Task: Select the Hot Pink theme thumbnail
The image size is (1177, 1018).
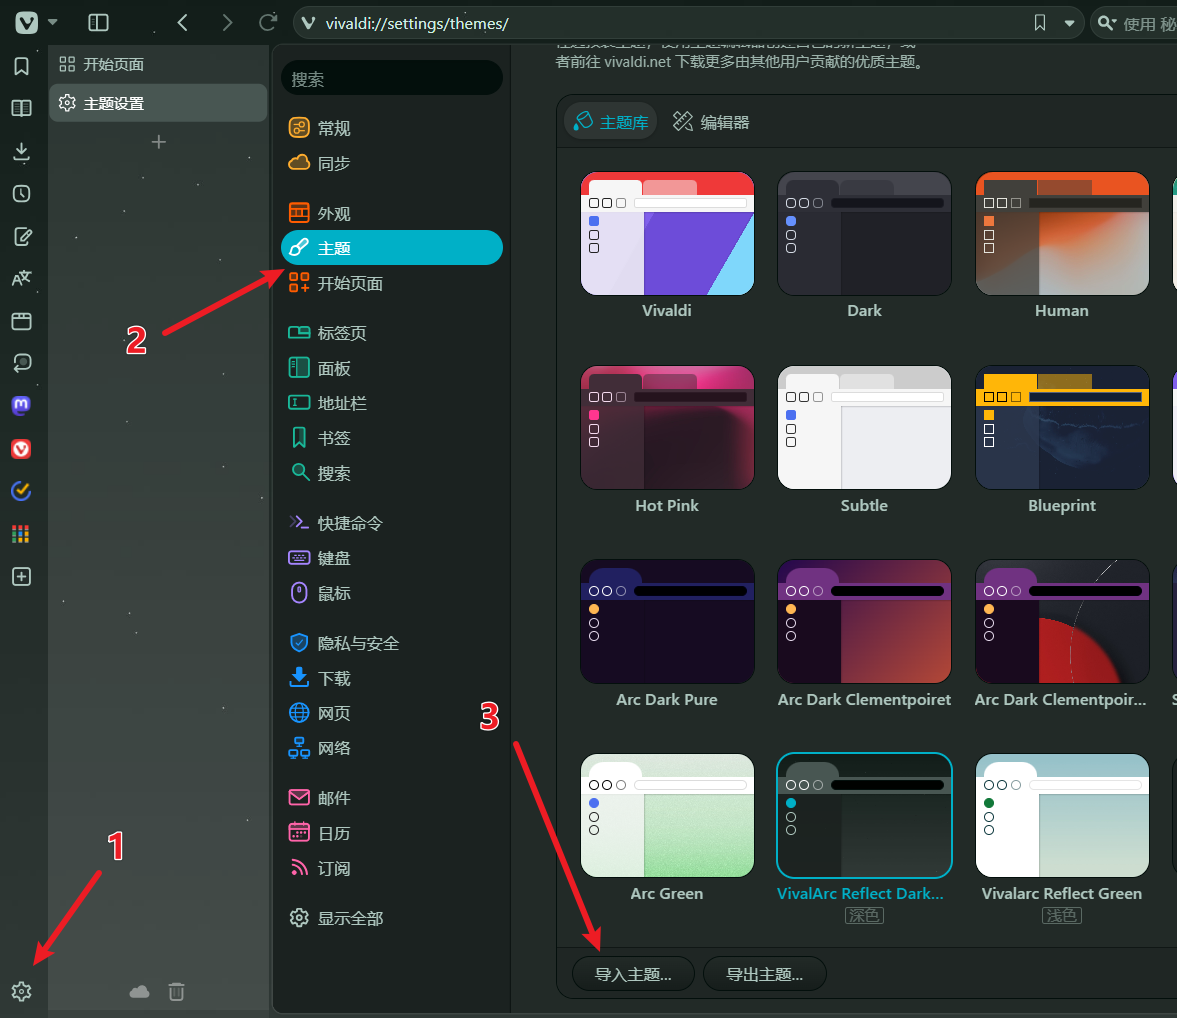Action: click(x=667, y=428)
